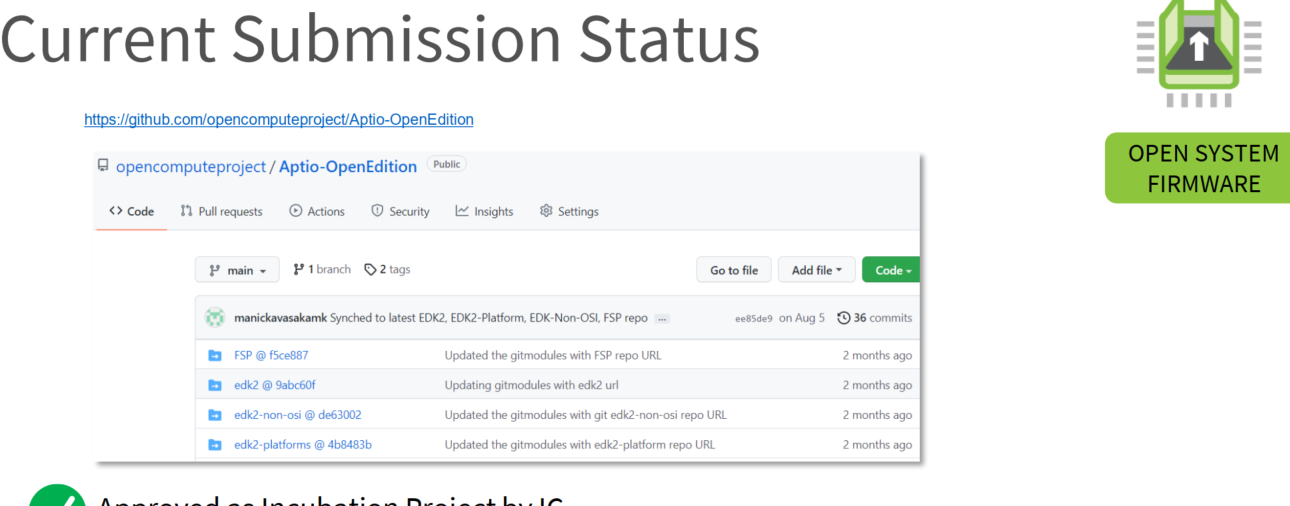View the 36 commits history
The width and height of the screenshot is (1290, 506).
(x=874, y=318)
